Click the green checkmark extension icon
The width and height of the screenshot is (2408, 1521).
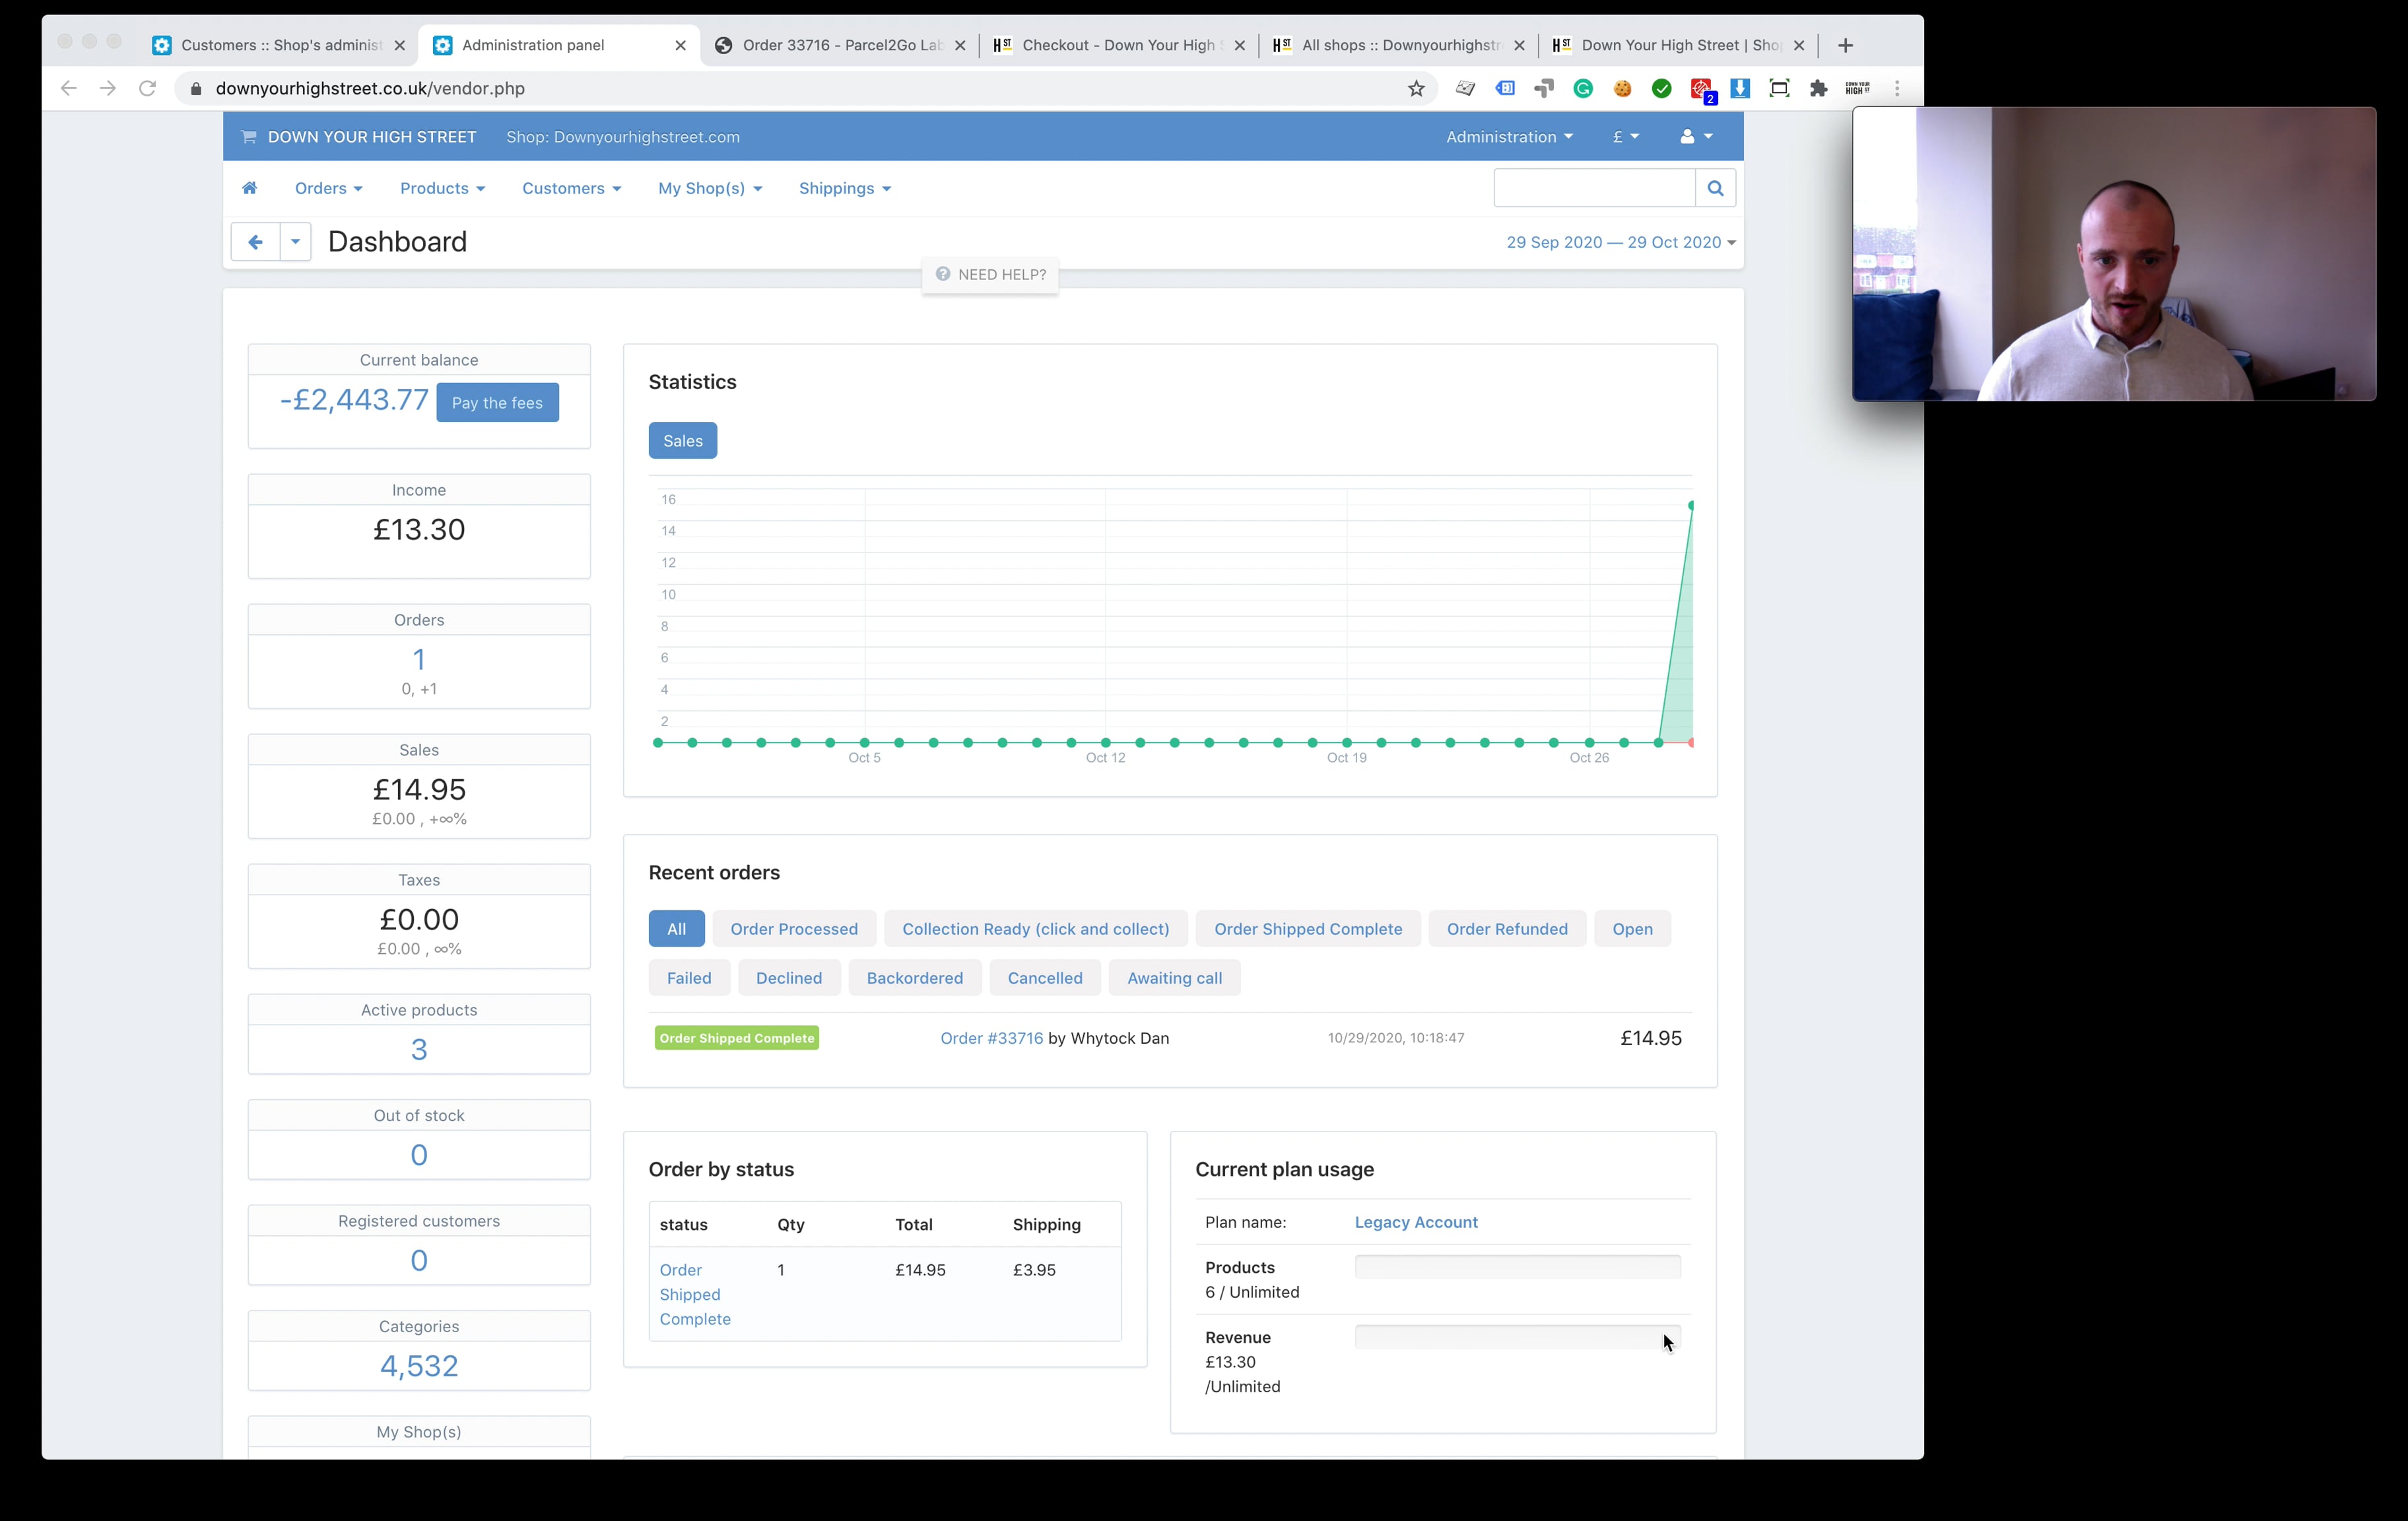(1662, 89)
